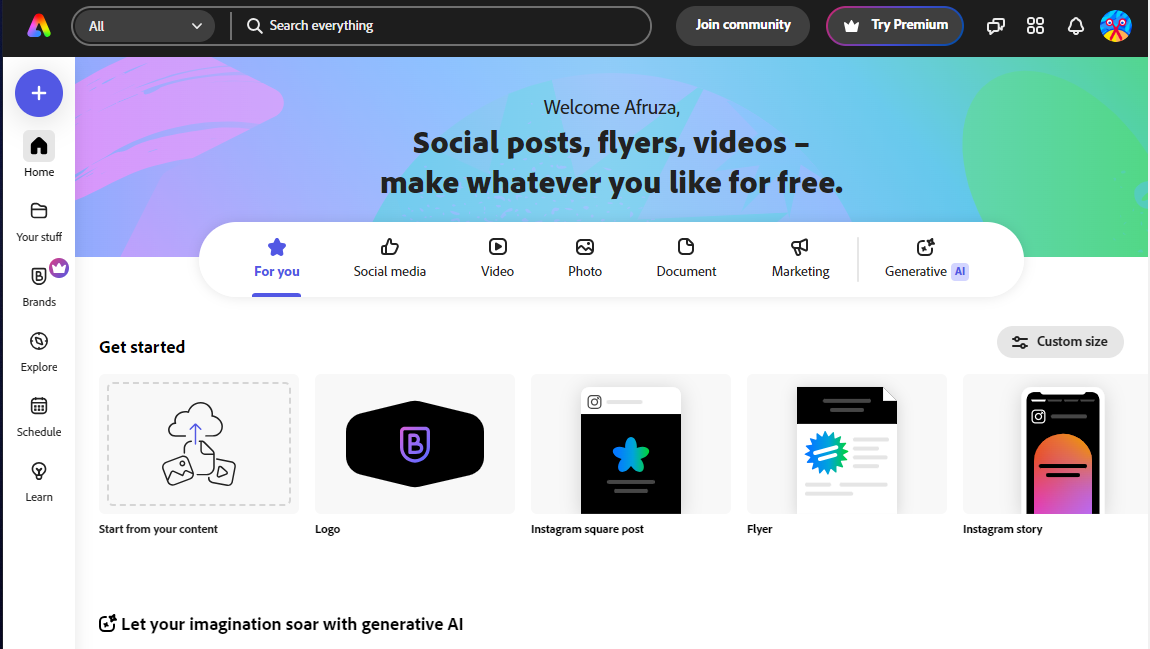1150x649 pixels.
Task: Open the All search filter dropdown
Action: click(144, 26)
